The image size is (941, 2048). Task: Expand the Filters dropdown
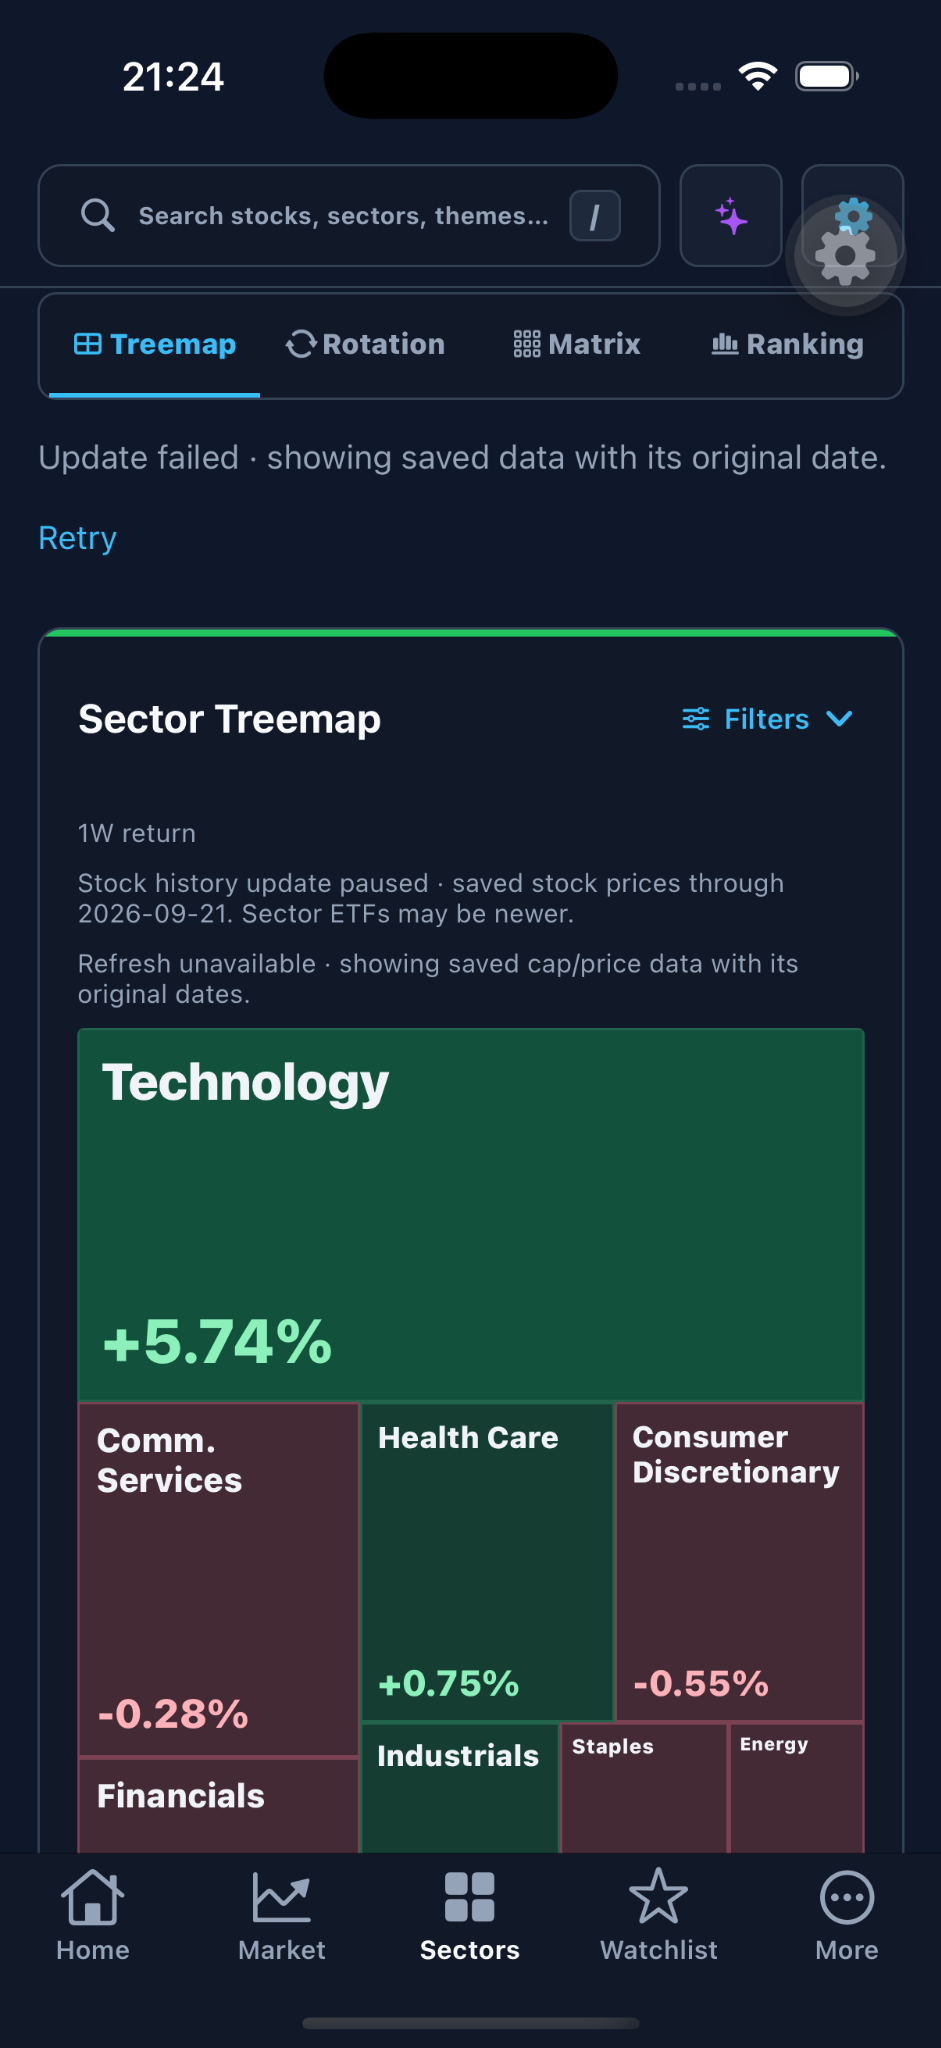[767, 719]
